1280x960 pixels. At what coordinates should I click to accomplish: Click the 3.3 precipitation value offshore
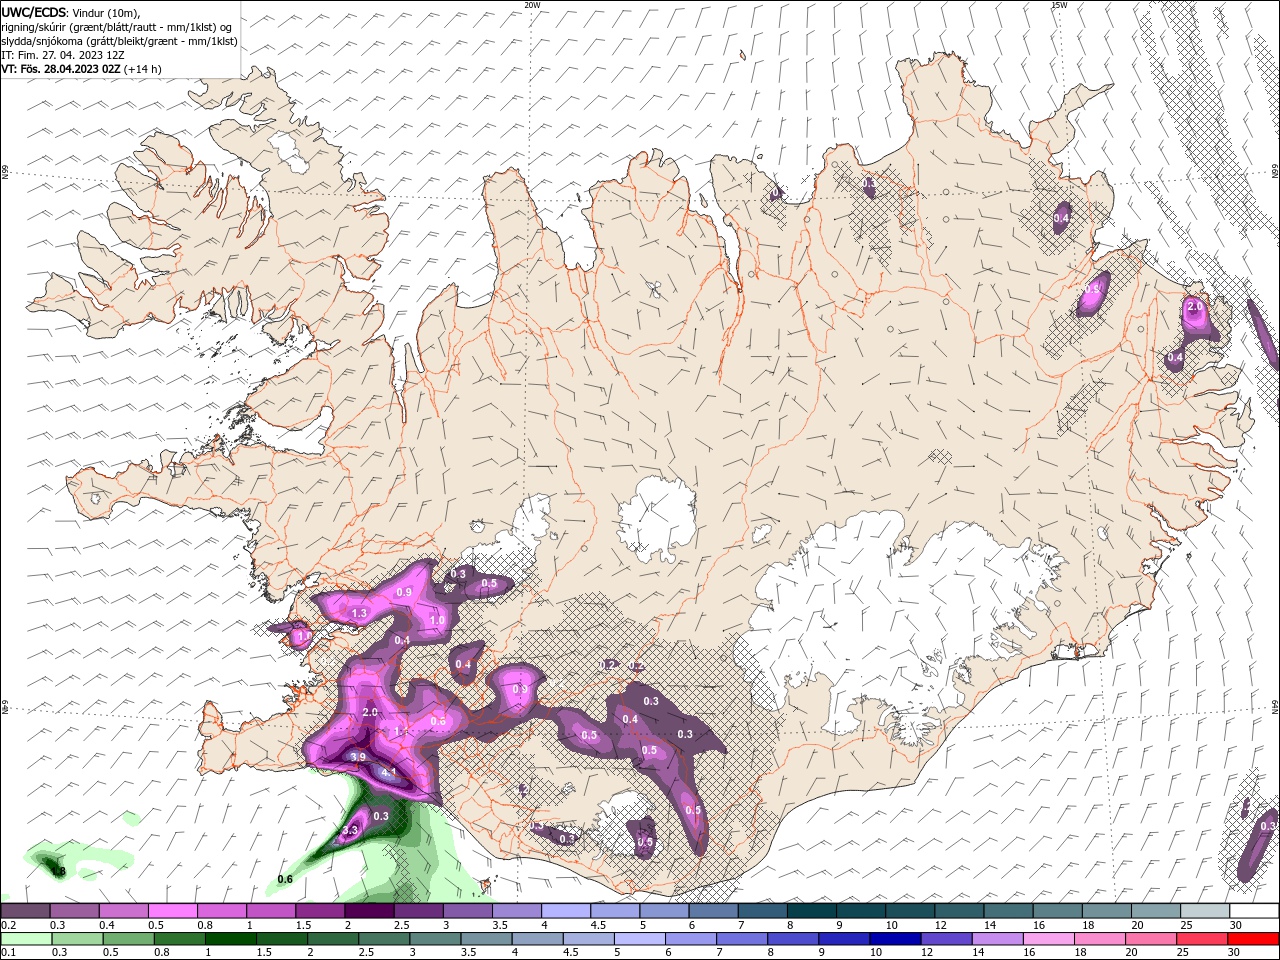(350, 830)
